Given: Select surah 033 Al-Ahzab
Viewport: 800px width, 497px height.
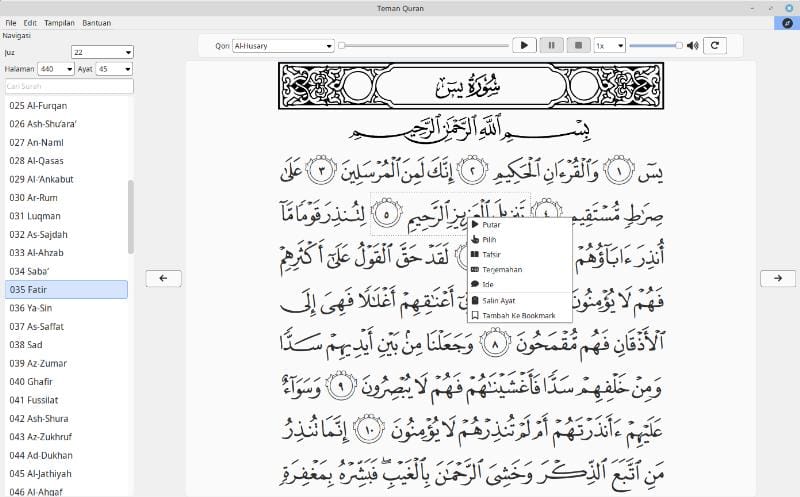Looking at the screenshot, I should [66, 253].
